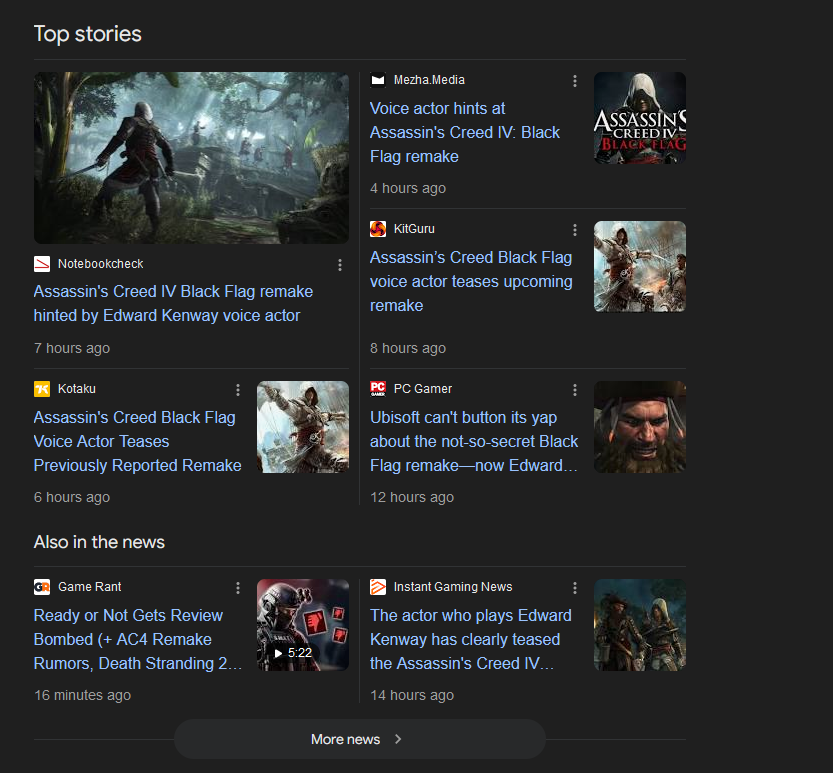Open the Notebookcheck Black Flag remake article
This screenshot has height=773, width=833.
173,303
